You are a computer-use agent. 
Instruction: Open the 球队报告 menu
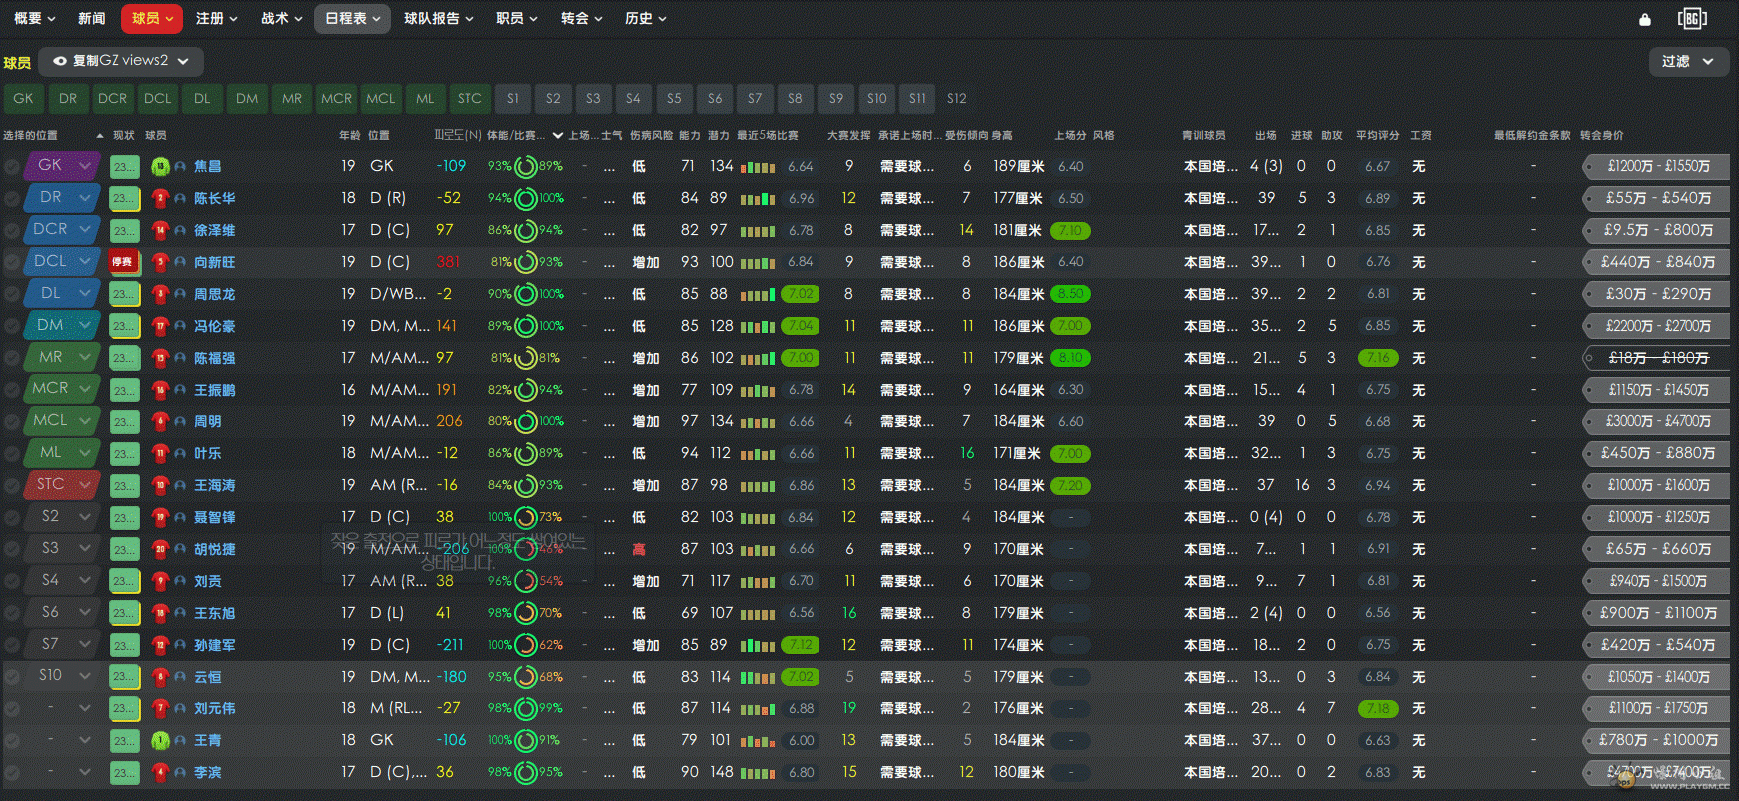[x=439, y=19]
